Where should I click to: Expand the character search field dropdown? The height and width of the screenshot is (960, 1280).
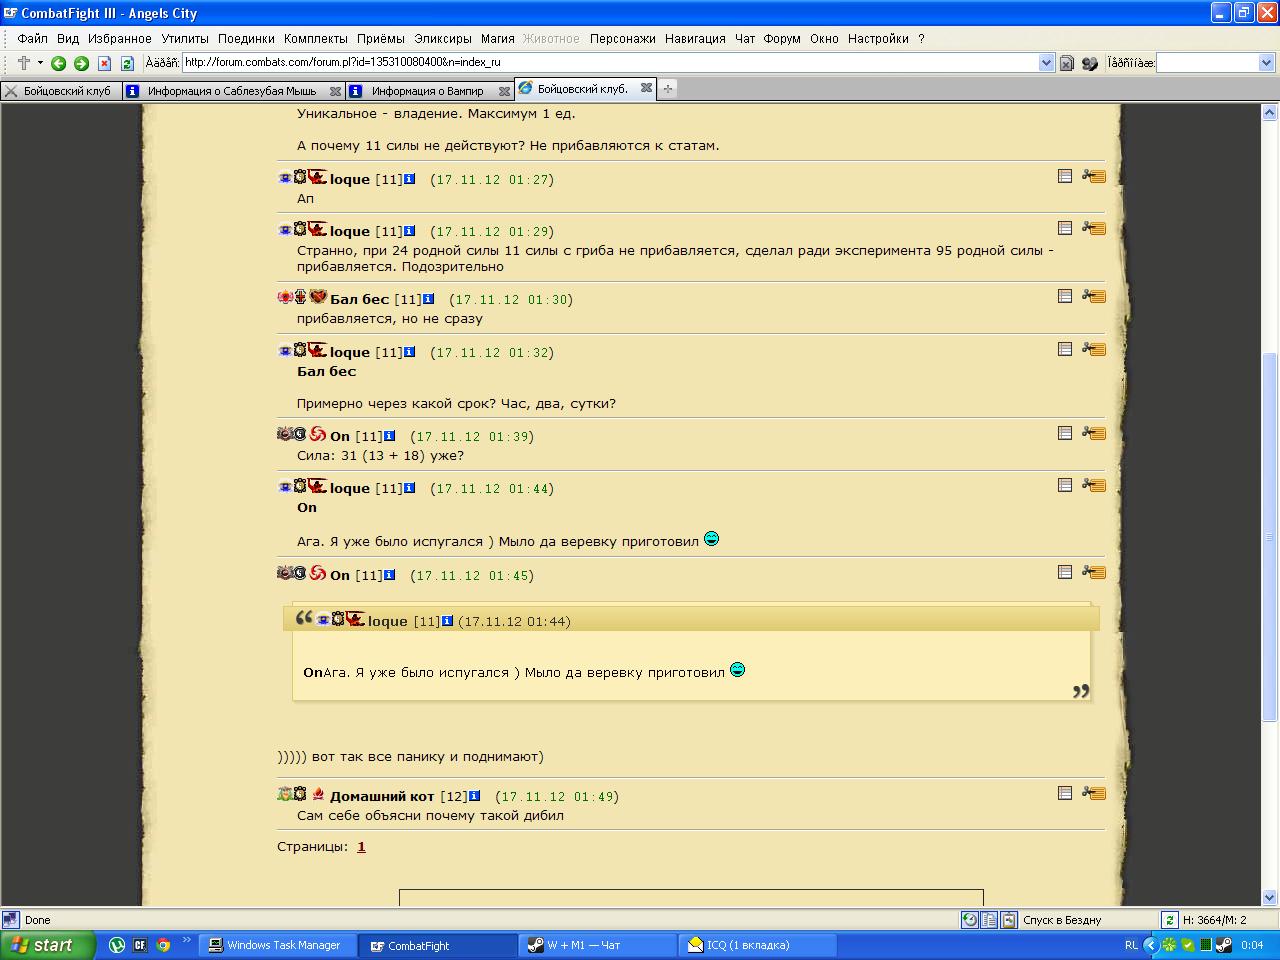1265,63
